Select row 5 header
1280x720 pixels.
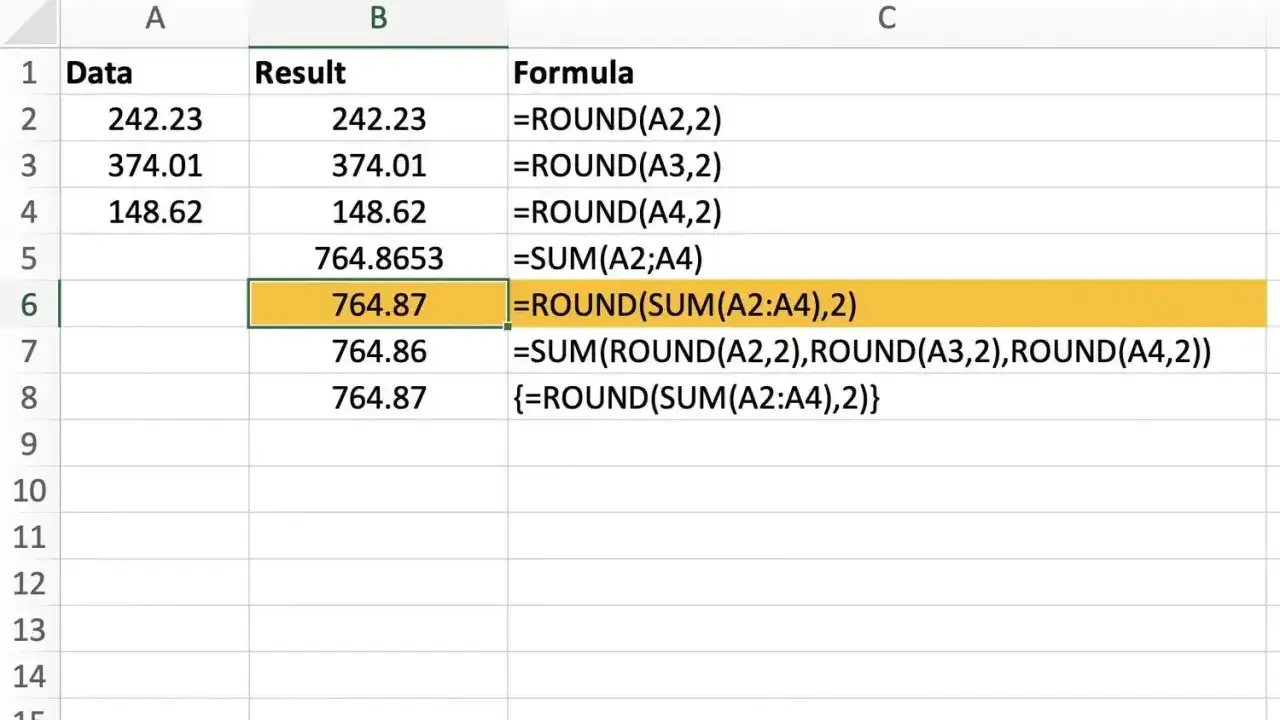click(x=29, y=258)
